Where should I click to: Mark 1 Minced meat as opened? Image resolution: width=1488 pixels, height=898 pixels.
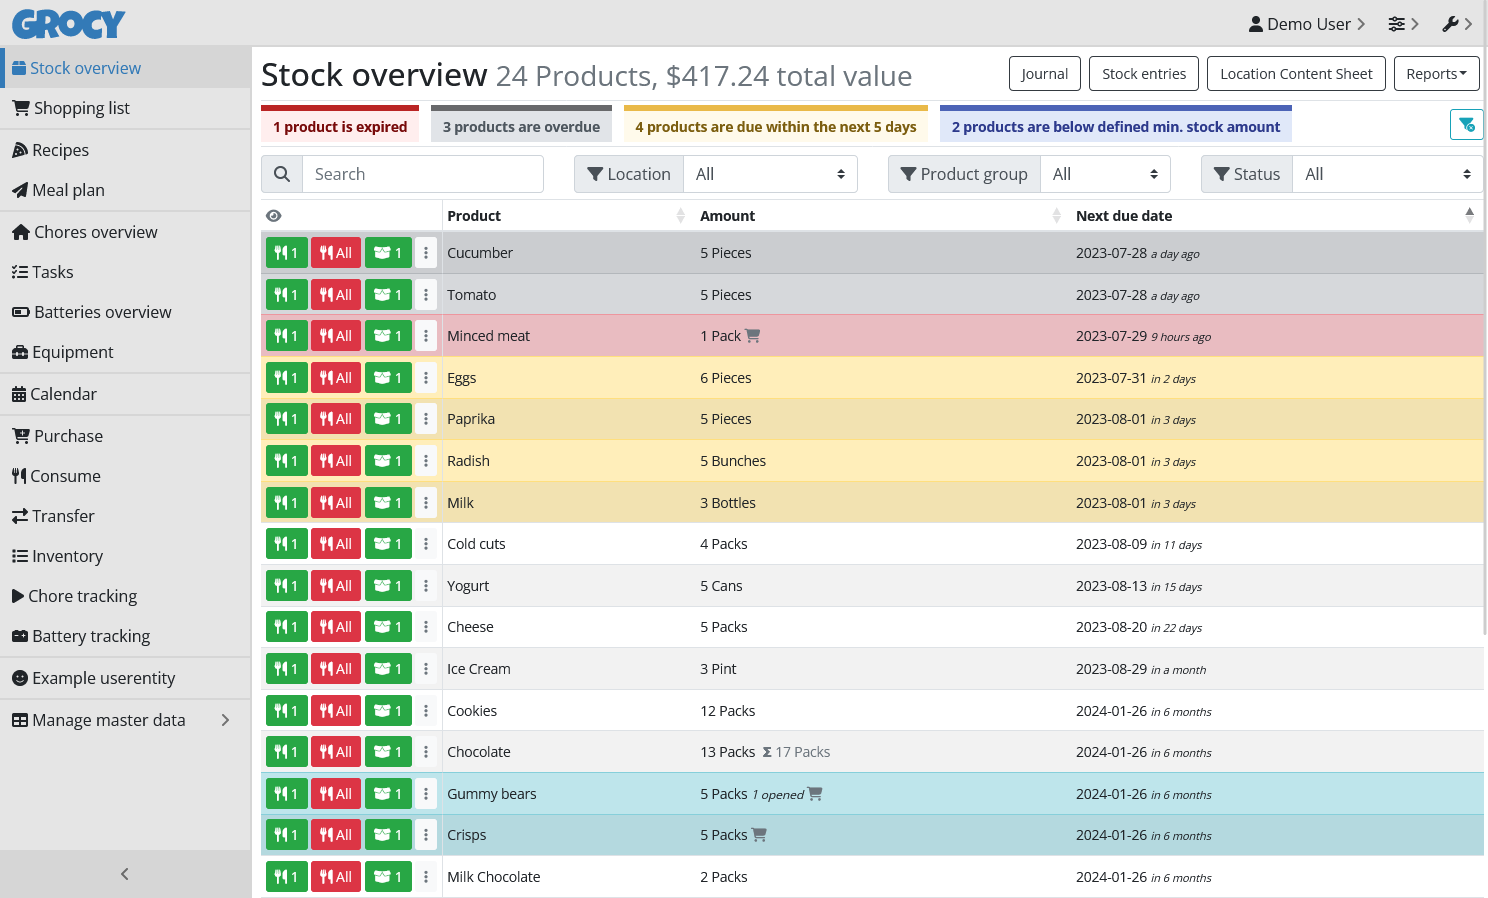coord(388,336)
